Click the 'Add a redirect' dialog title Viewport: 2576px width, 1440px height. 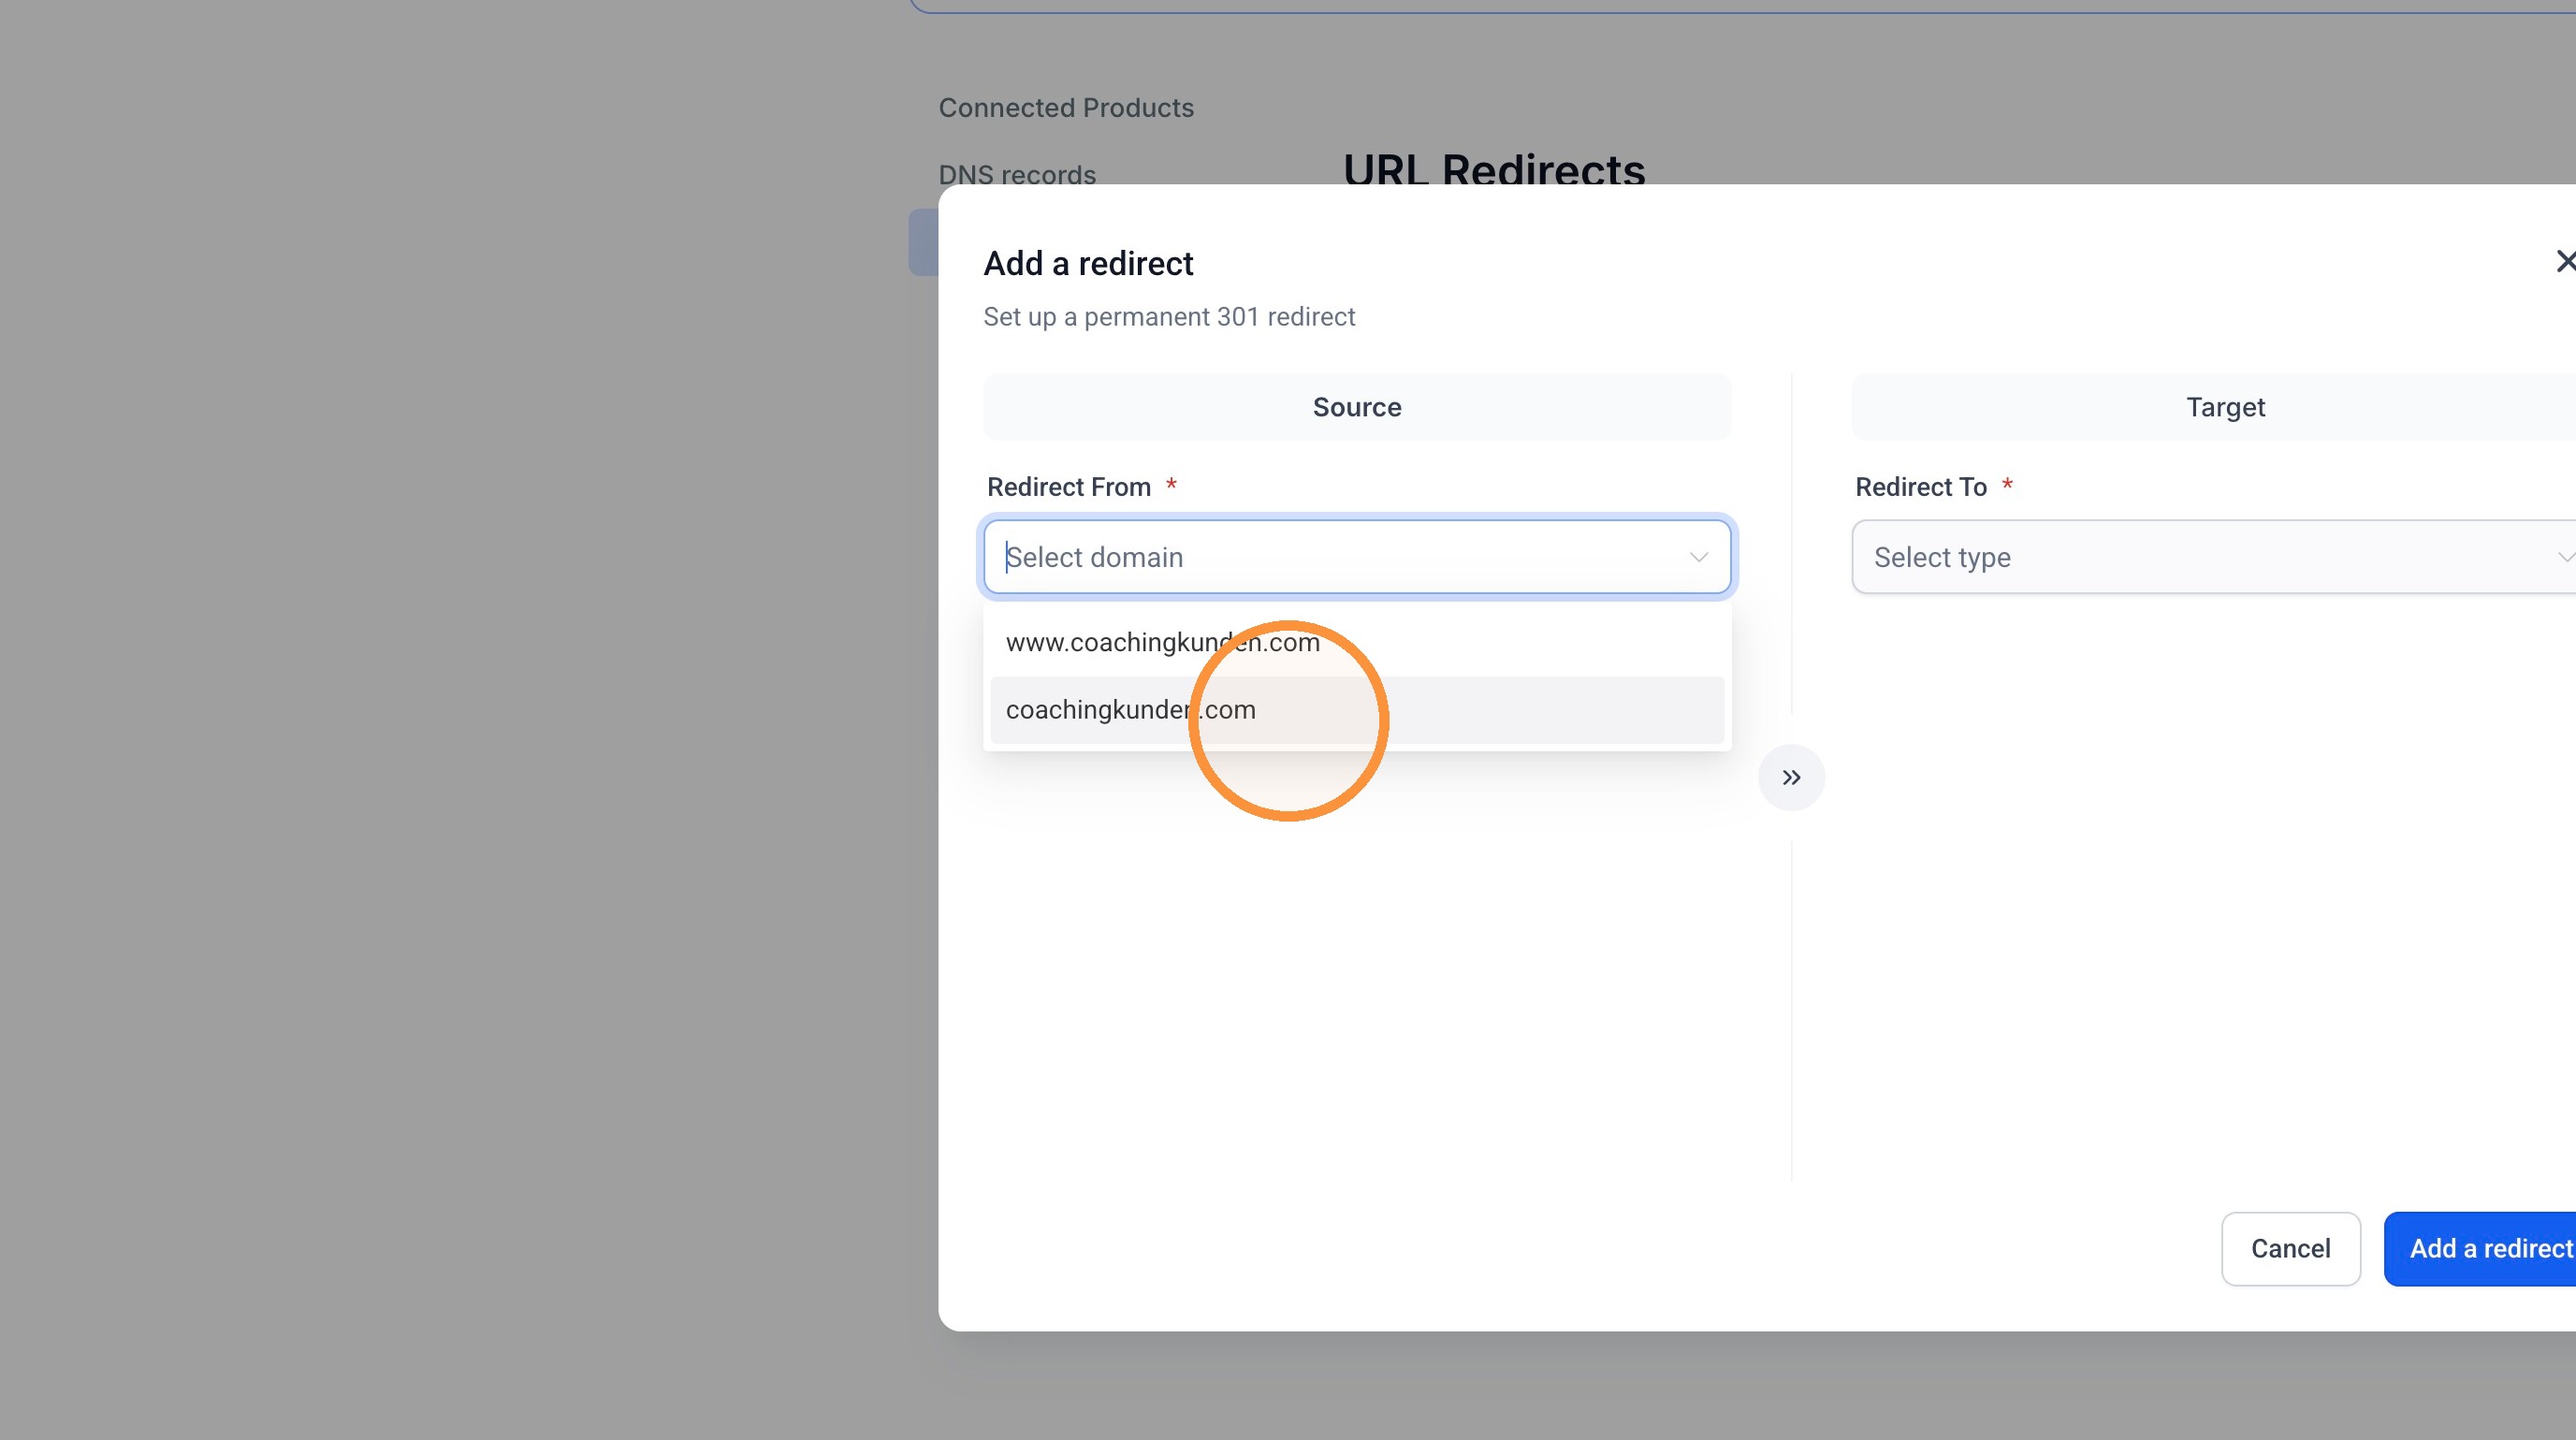point(1088,263)
